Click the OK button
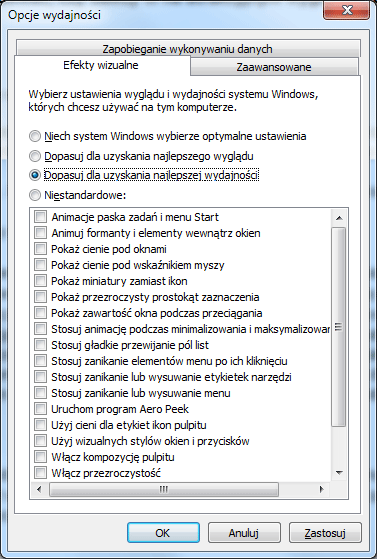Image resolution: width=377 pixels, height=559 pixels. coord(163,533)
